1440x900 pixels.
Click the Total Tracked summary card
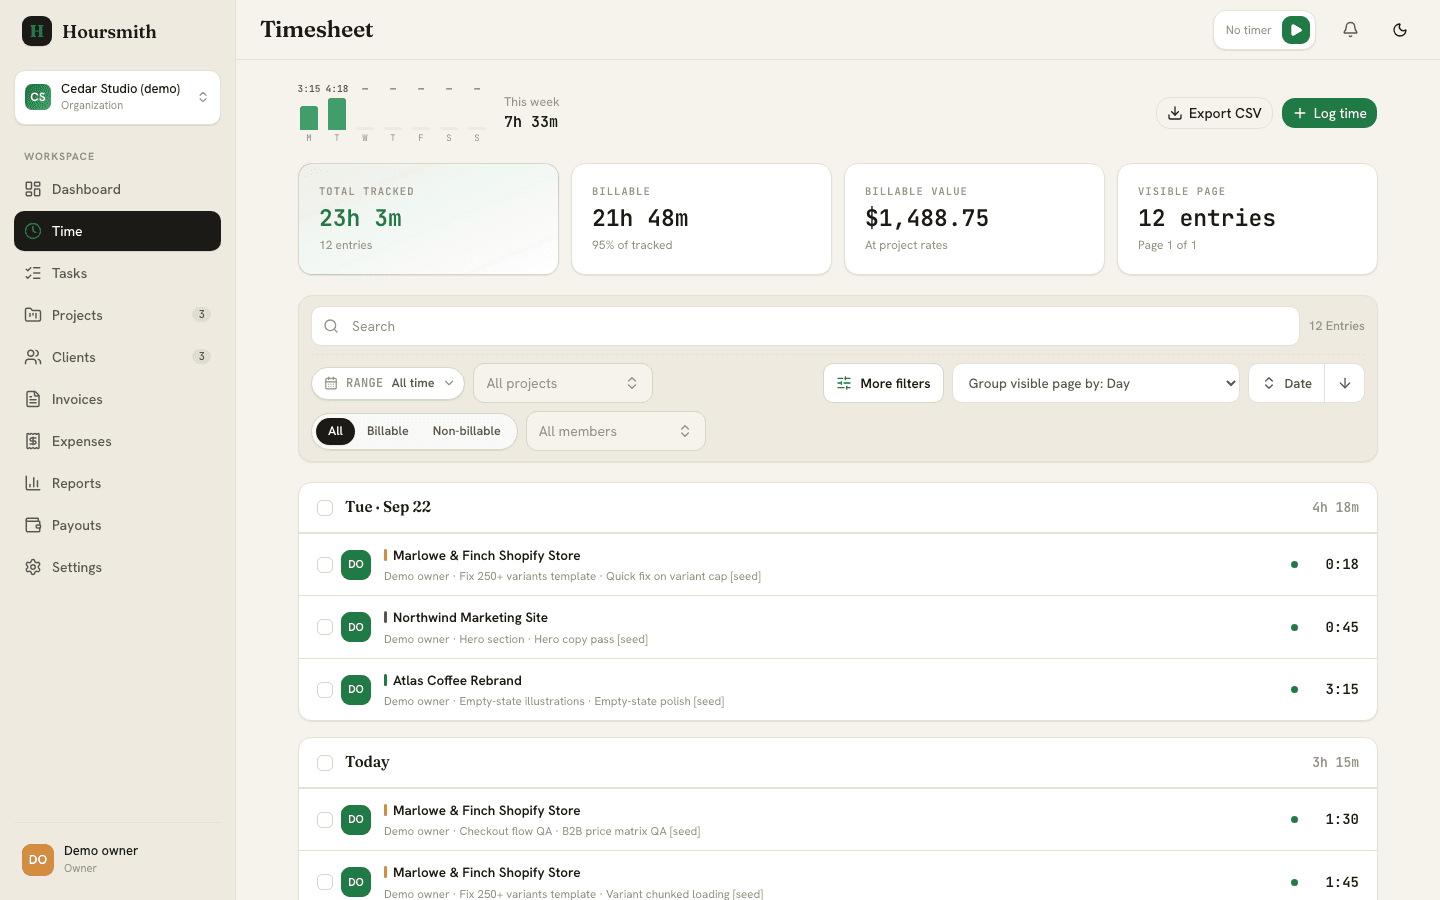coord(428,219)
